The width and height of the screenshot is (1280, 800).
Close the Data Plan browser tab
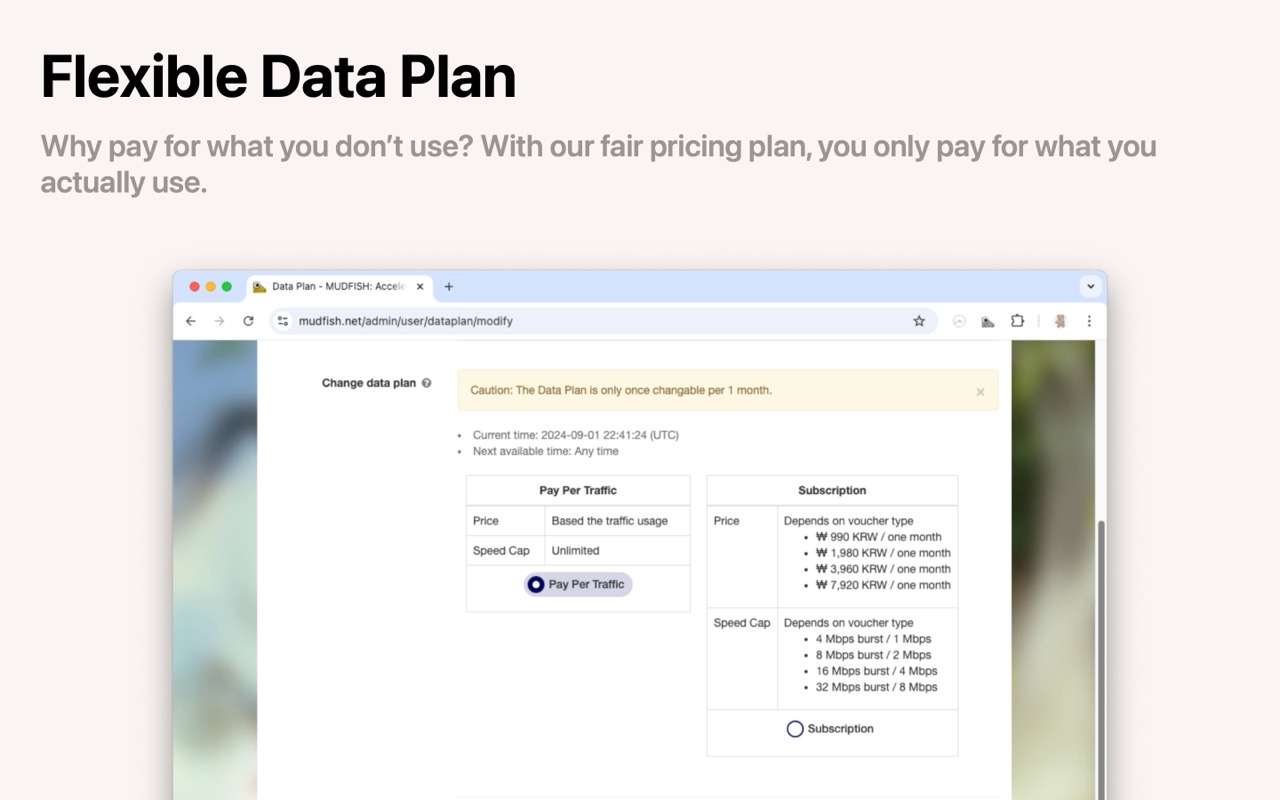coord(420,286)
